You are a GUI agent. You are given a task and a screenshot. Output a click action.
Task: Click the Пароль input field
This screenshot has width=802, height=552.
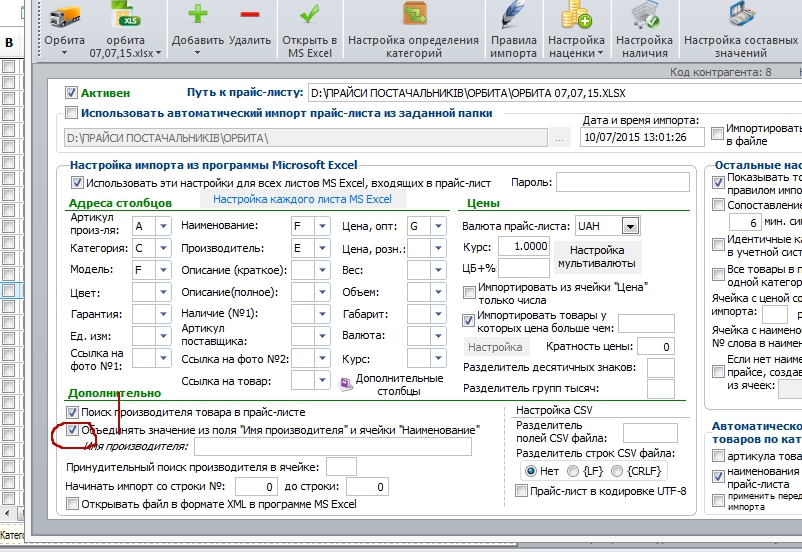(x=622, y=182)
